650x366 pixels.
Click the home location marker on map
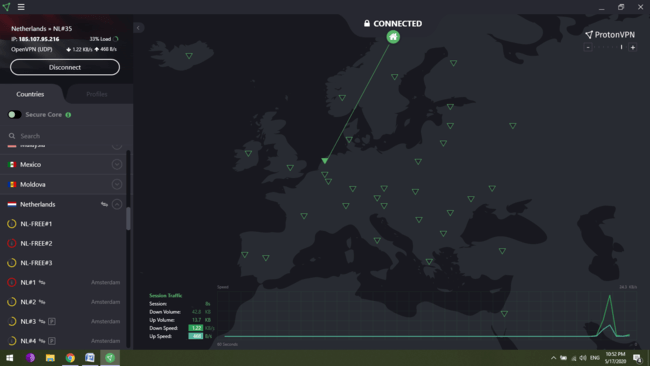[x=393, y=37]
